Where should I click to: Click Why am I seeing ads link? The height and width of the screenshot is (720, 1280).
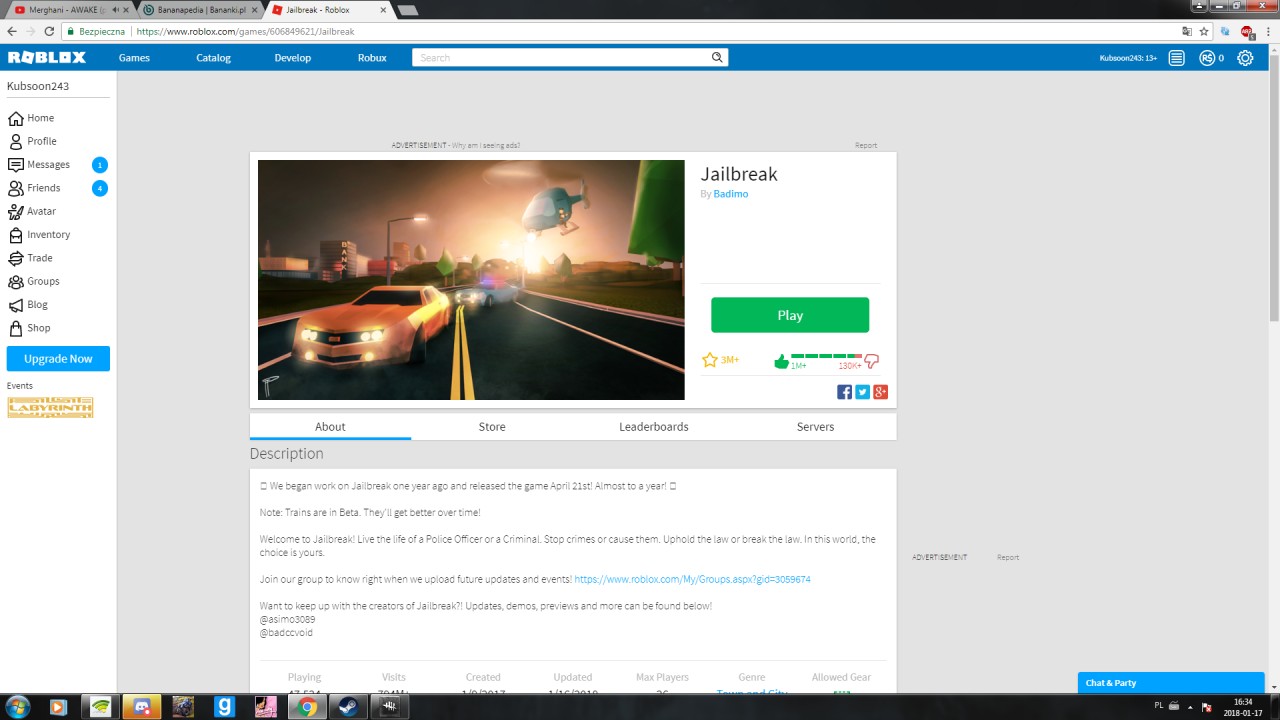(x=486, y=145)
